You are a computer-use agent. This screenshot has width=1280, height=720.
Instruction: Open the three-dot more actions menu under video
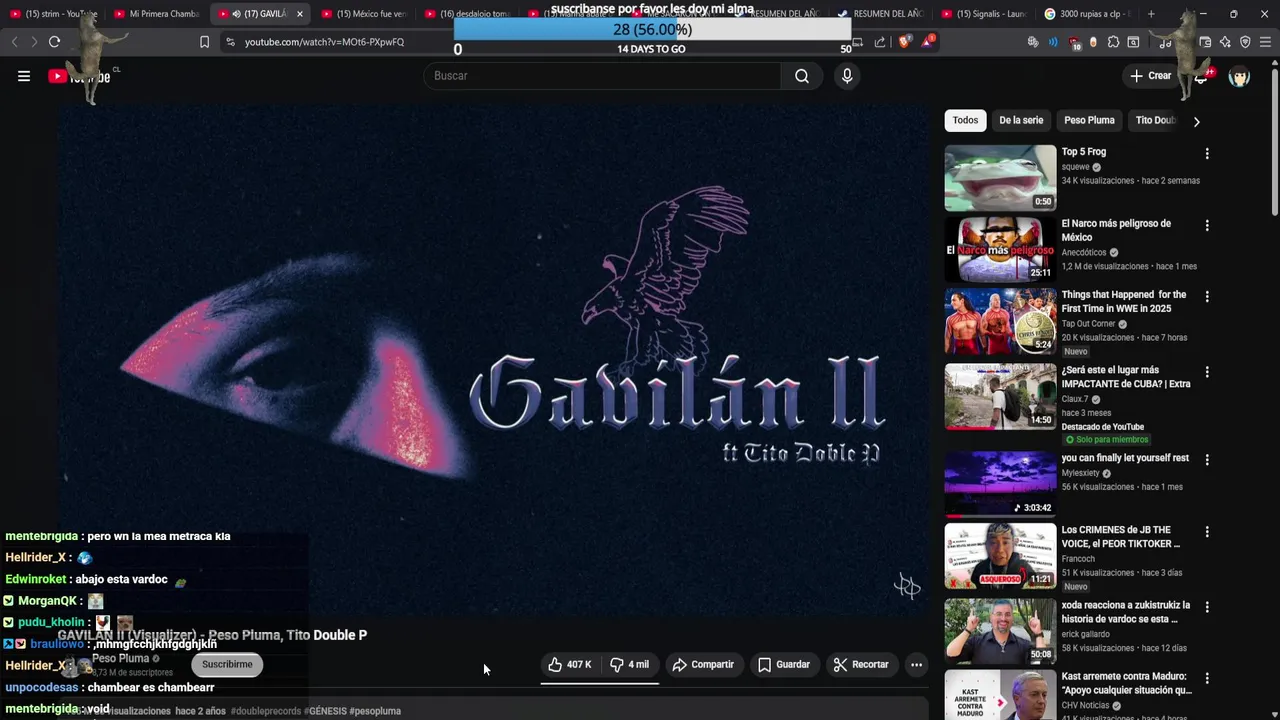(916, 664)
